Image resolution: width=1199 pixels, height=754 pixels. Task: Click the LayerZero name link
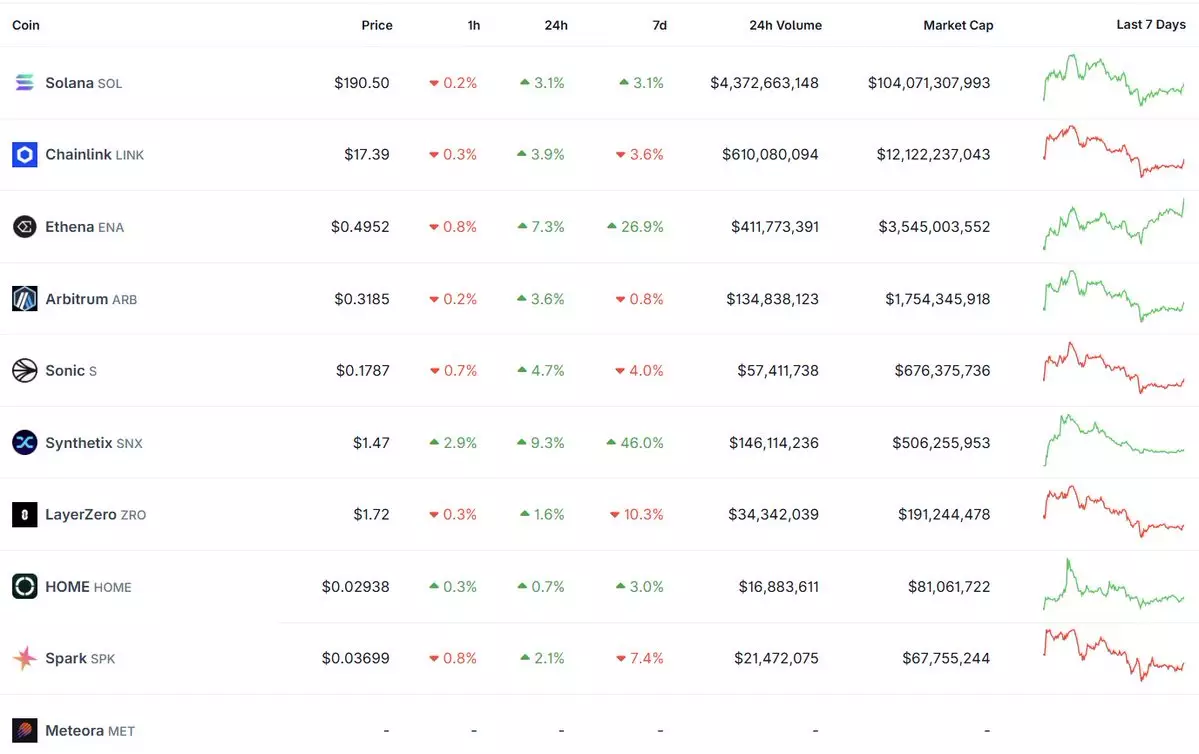coord(81,515)
